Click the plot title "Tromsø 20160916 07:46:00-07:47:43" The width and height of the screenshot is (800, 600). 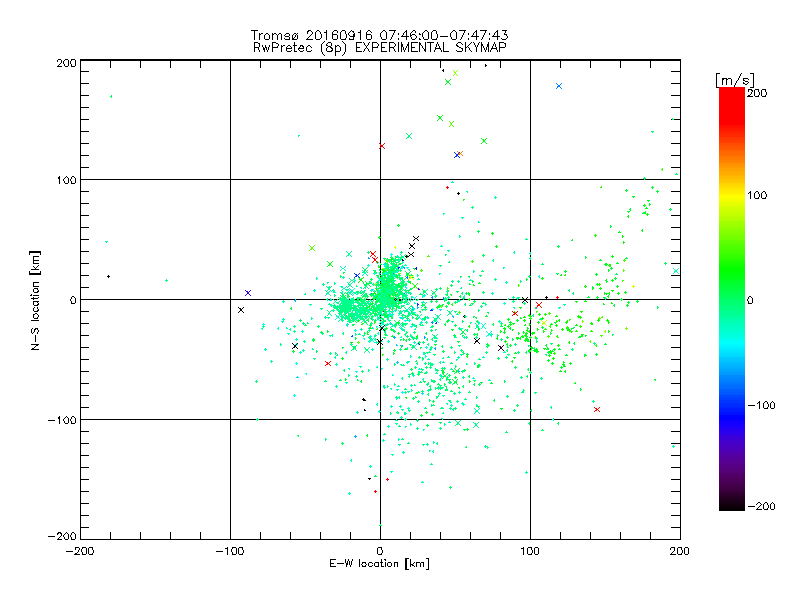point(379,35)
